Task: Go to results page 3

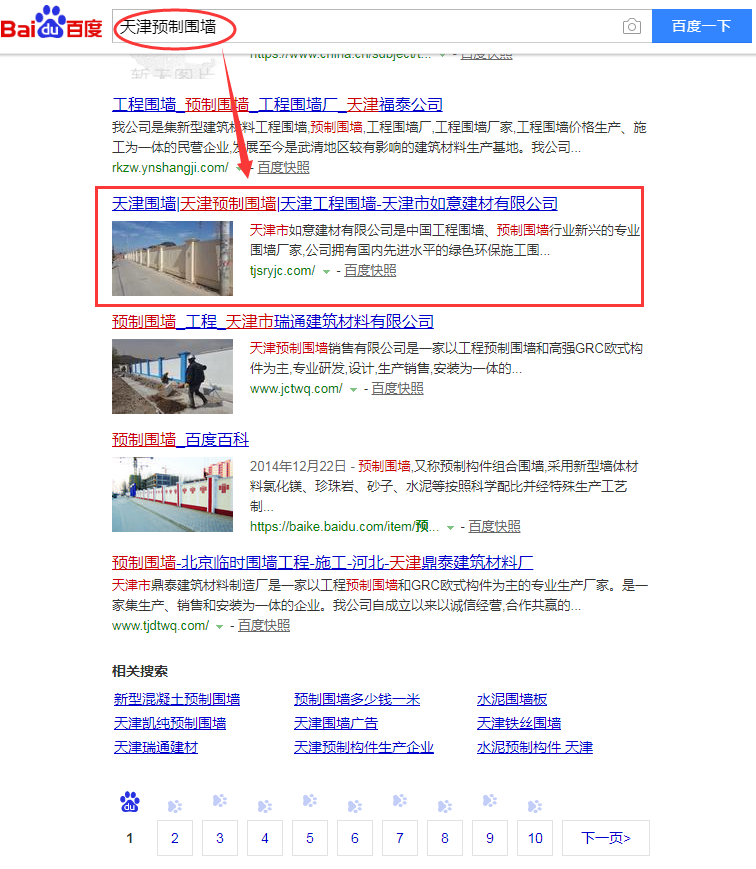Action: [x=220, y=838]
